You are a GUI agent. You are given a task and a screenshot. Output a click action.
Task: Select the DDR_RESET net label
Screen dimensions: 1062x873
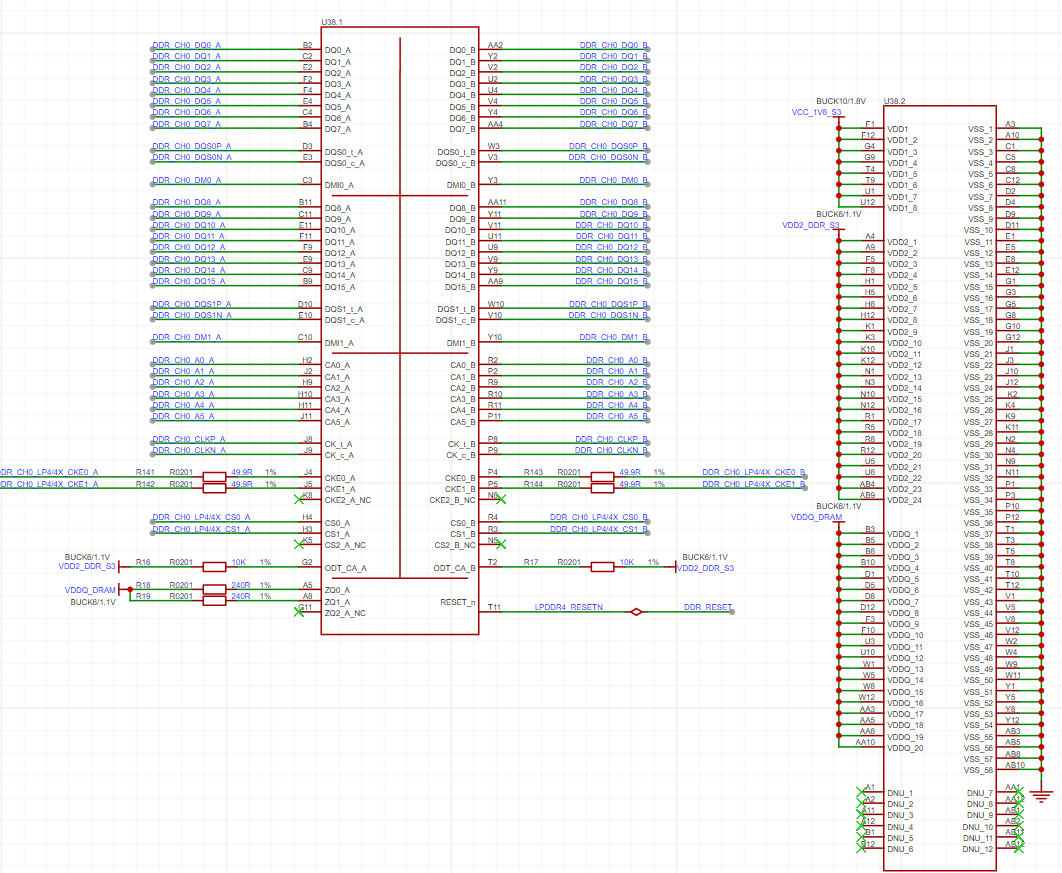[x=708, y=607]
